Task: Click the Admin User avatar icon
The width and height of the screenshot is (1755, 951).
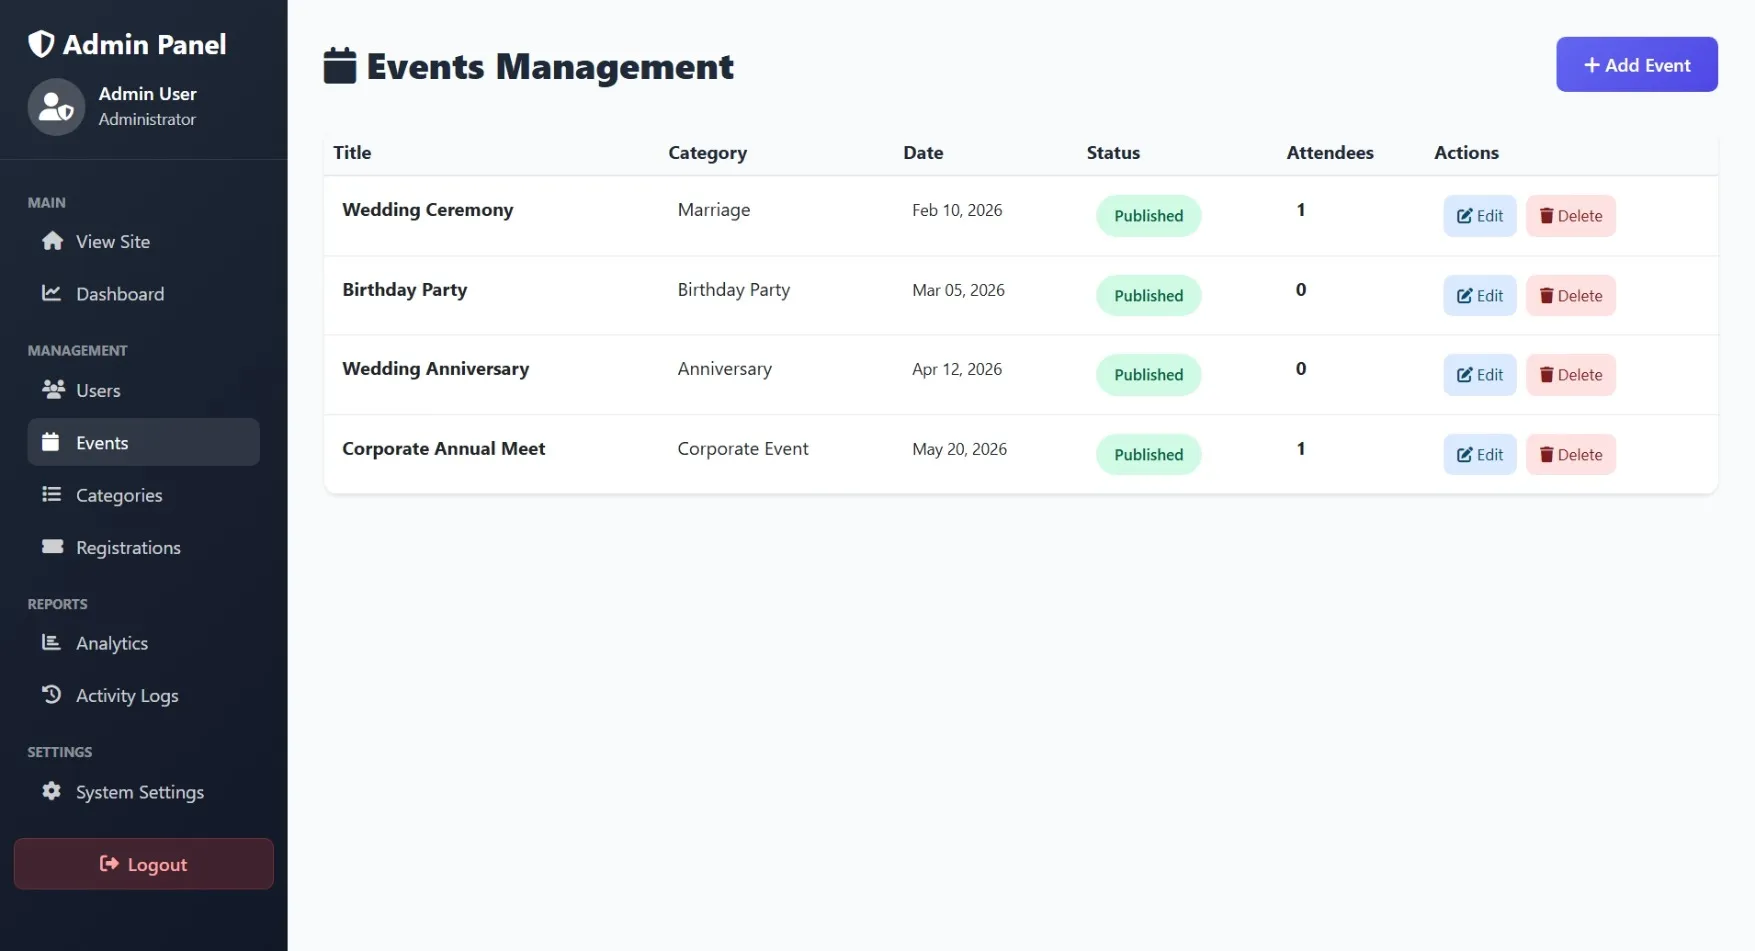Action: coord(55,106)
